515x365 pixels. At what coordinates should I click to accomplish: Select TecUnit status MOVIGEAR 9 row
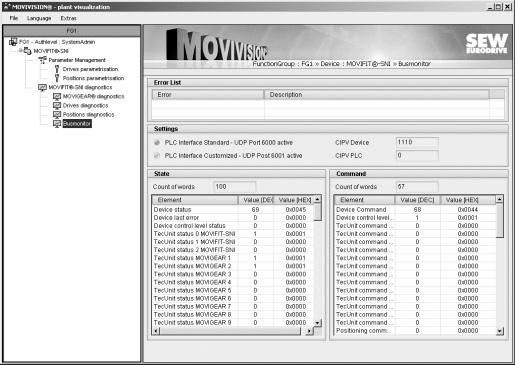[233, 323]
